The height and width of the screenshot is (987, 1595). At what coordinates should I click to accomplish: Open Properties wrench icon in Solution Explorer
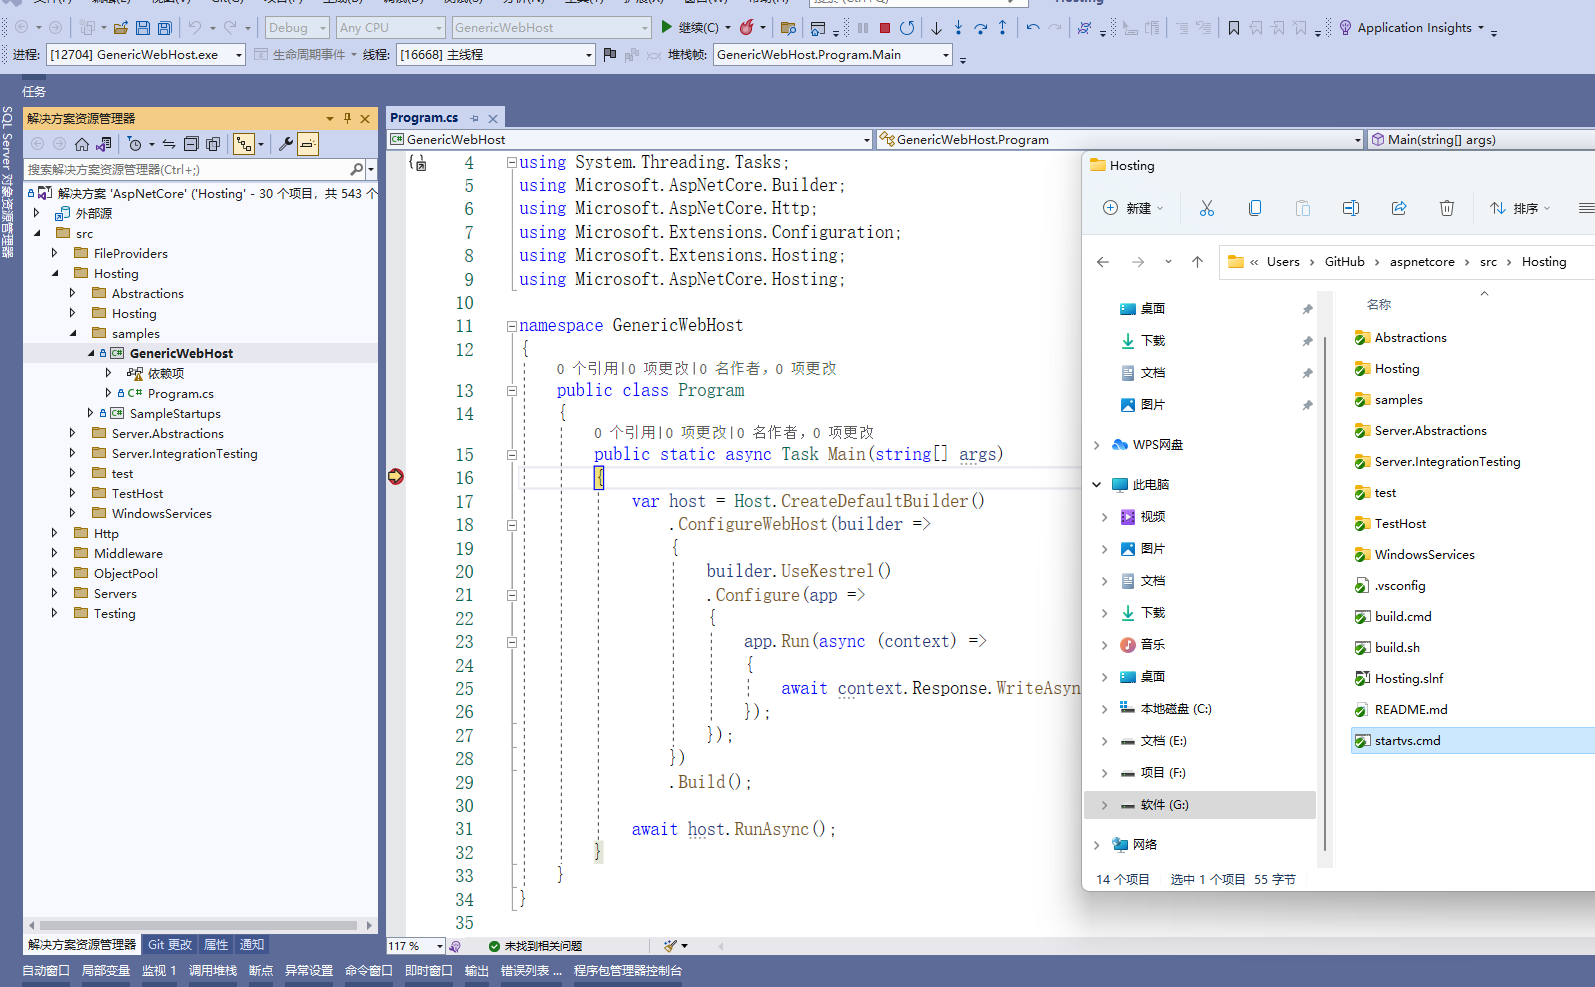click(x=286, y=144)
